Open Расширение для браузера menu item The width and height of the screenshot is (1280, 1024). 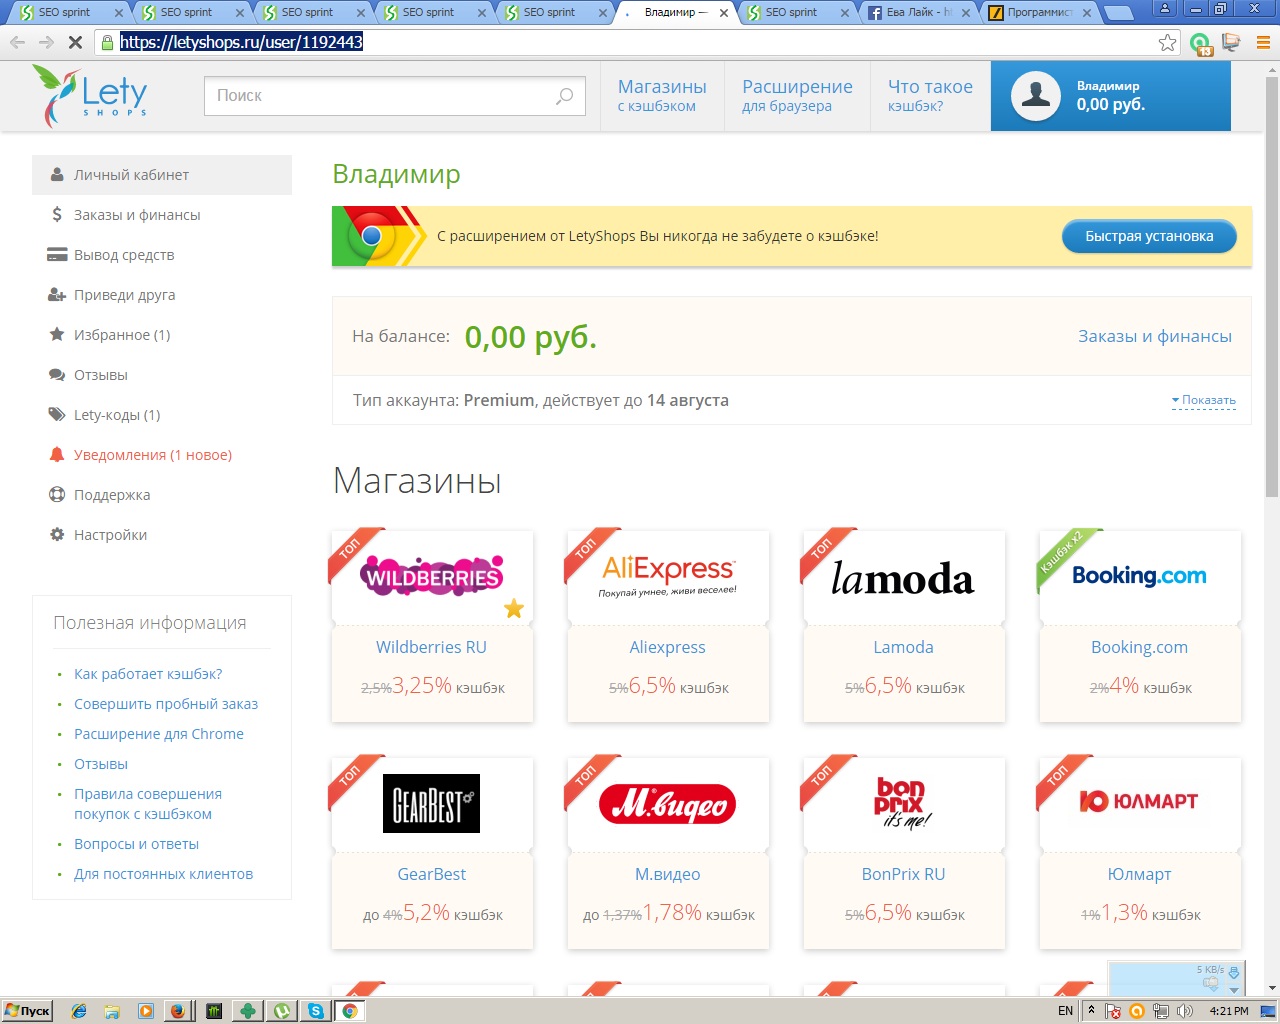point(797,96)
